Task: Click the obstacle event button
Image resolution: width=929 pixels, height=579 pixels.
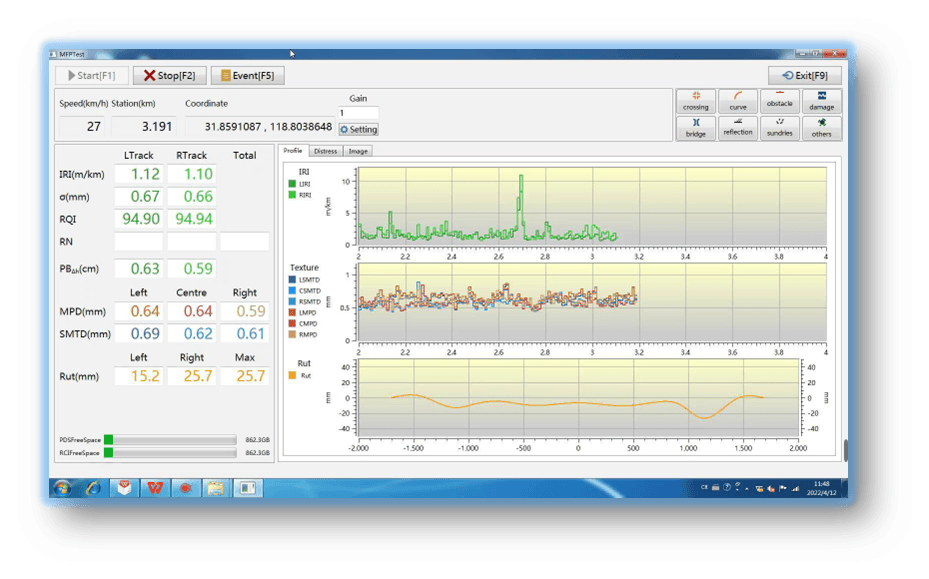Action: (779, 101)
